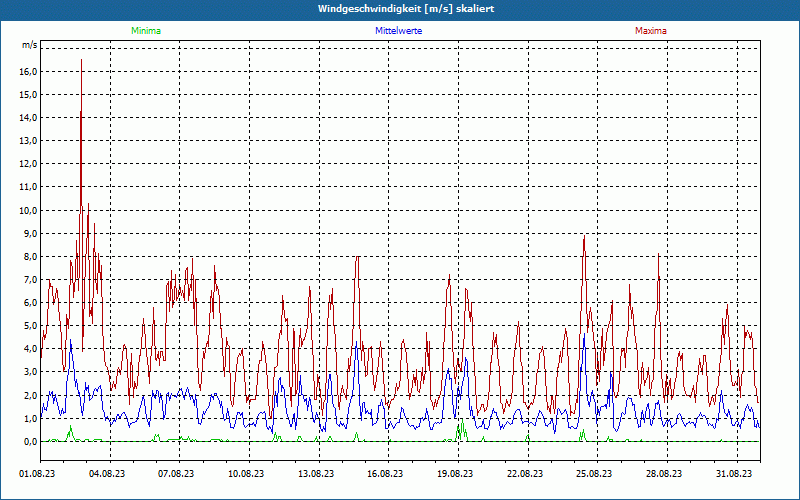Click the 13,0 y-axis value

click(x=28, y=141)
